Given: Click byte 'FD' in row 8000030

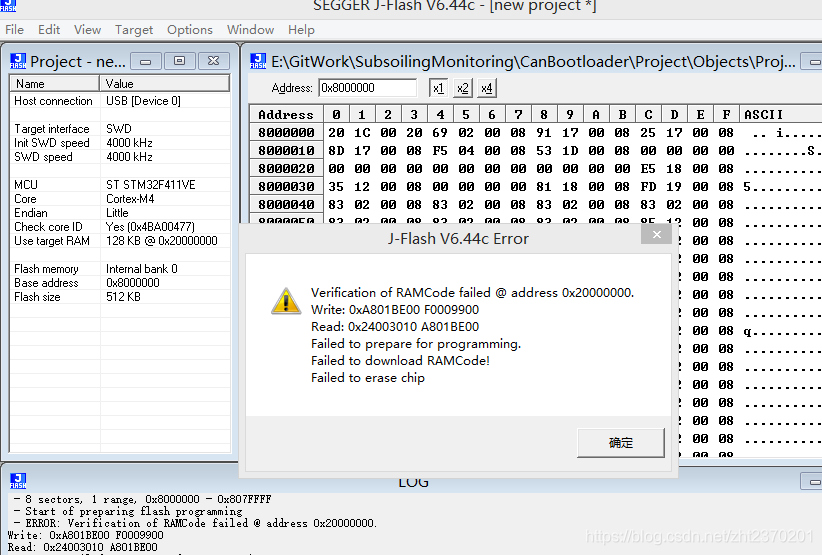Looking at the screenshot, I should click(x=648, y=187).
